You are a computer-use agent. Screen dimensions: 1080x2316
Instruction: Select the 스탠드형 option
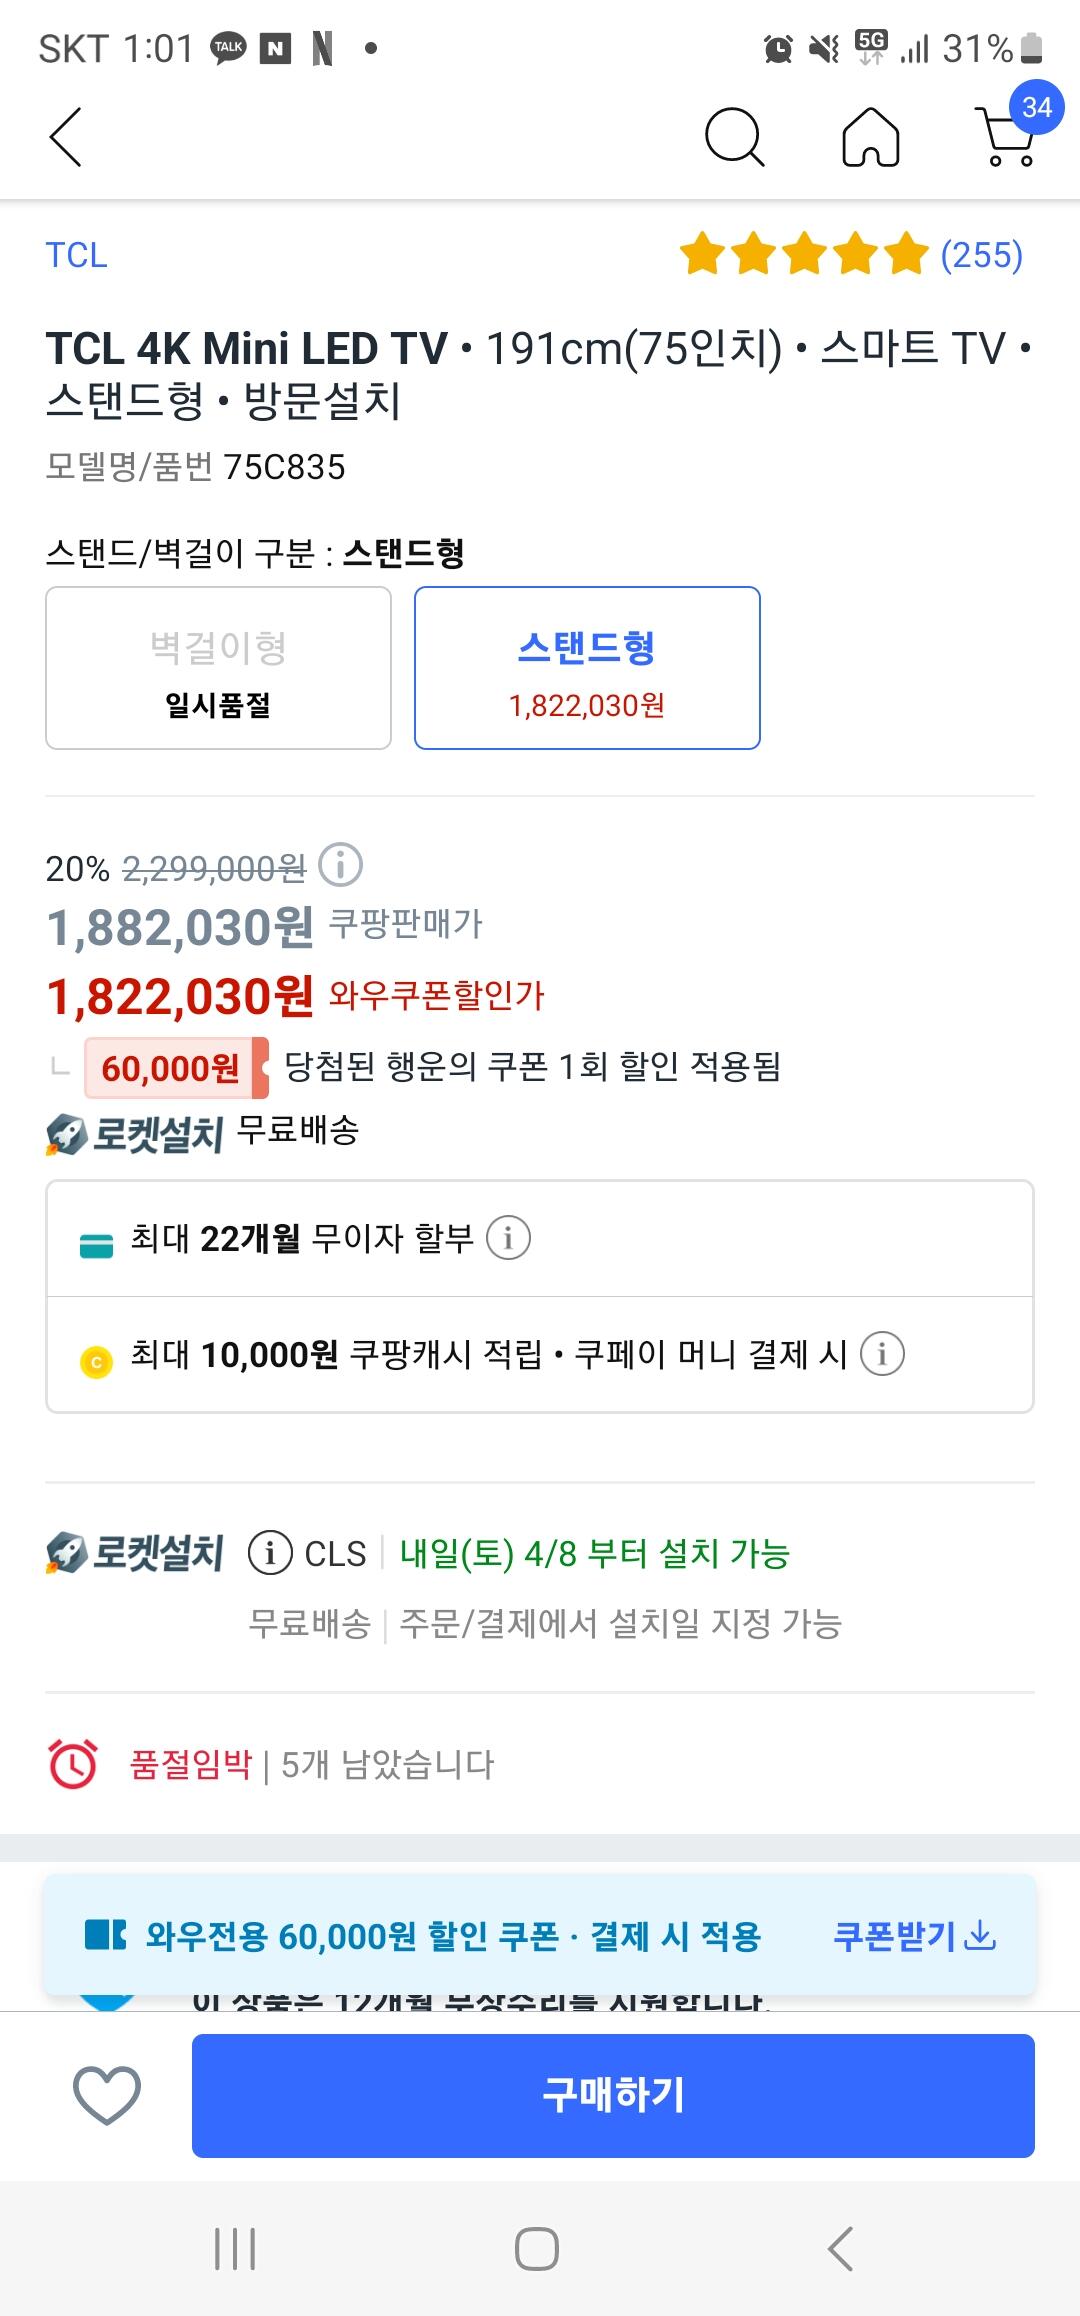pos(587,668)
